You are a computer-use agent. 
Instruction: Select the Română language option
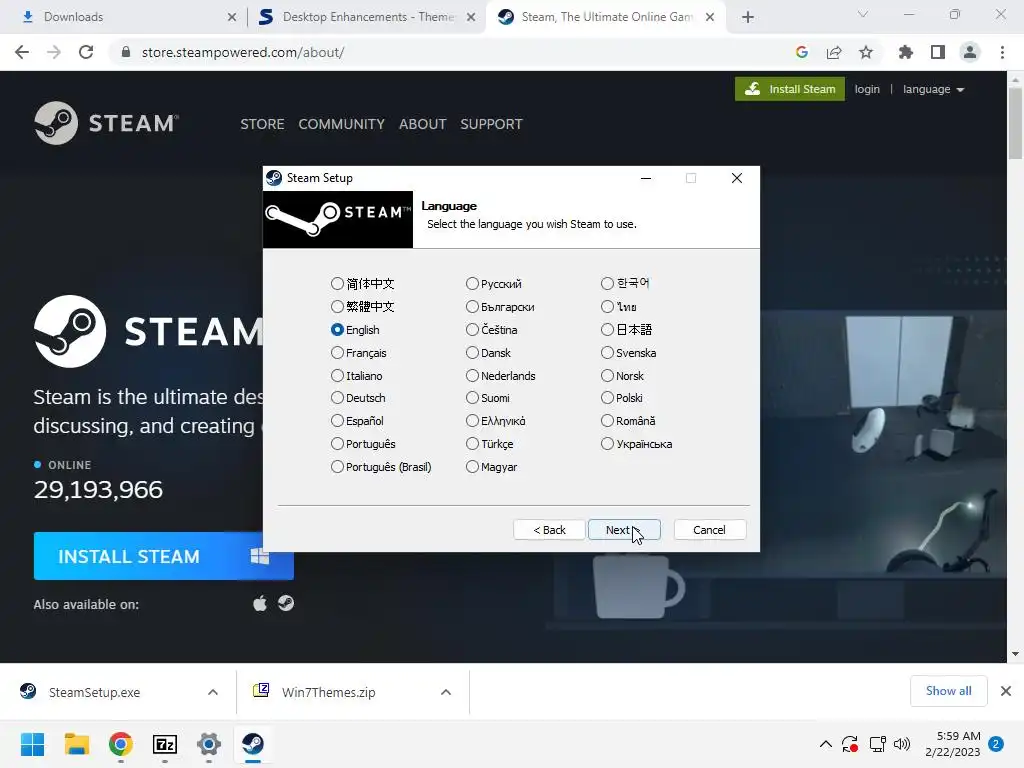(x=607, y=421)
